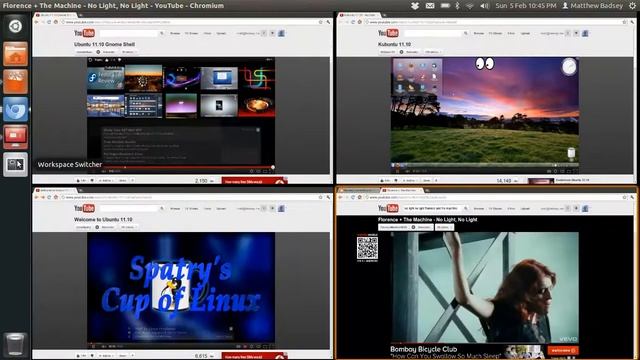
Task: Click YouTube logo in Welcome to Ubuntu window
Action: pos(84,208)
